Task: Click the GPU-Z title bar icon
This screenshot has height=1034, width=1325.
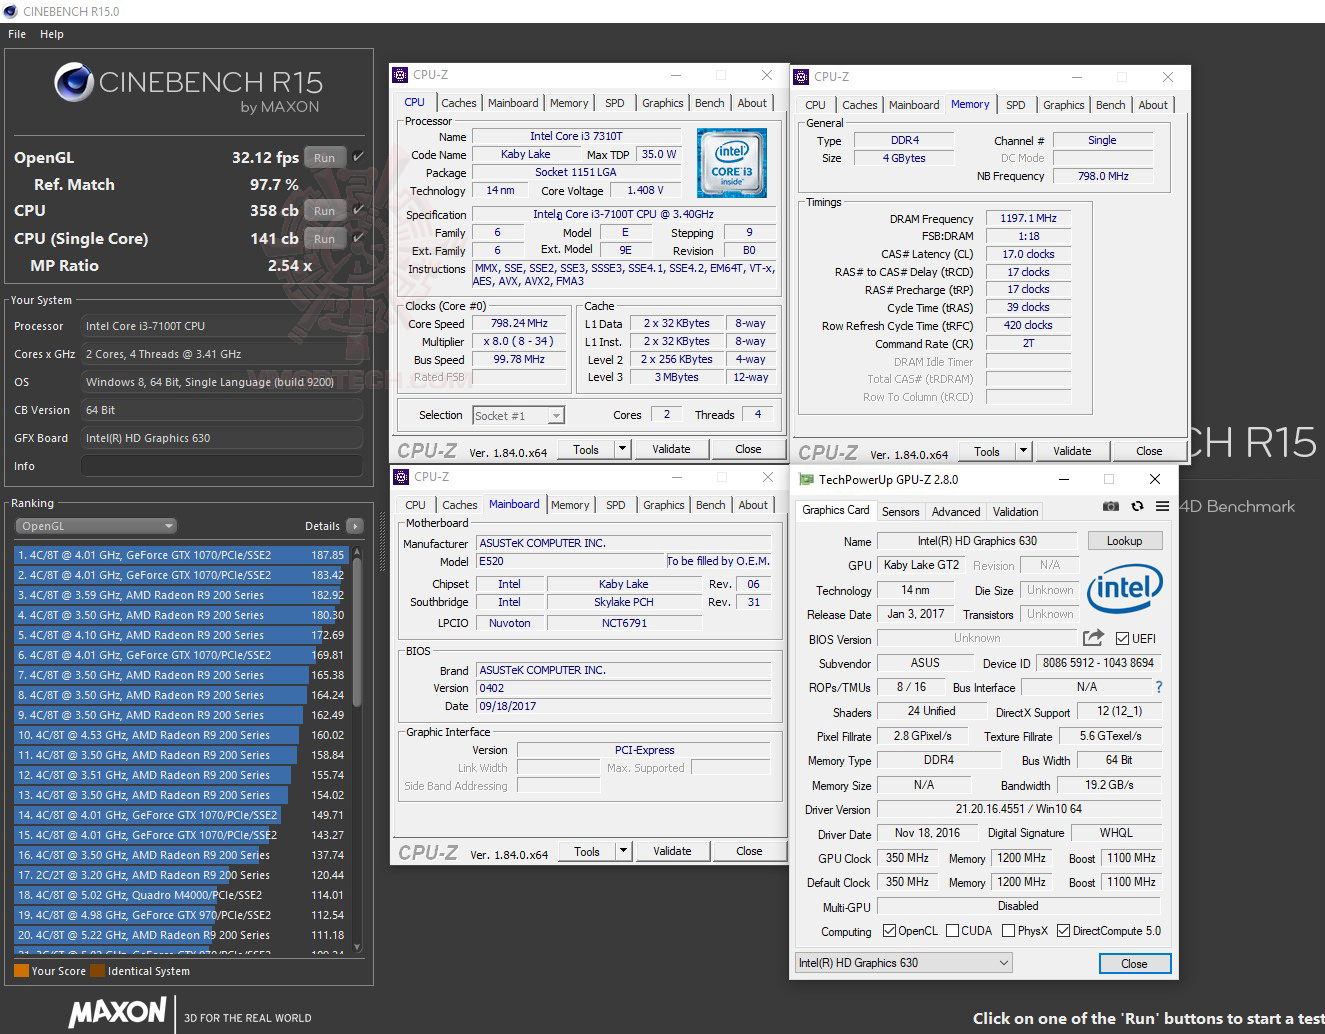Action: 804,479
